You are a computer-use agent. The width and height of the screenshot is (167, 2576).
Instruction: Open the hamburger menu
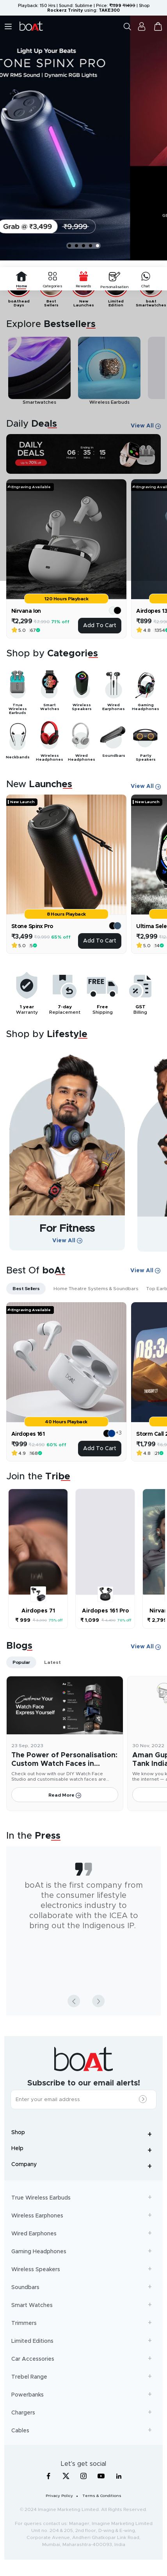(8, 27)
